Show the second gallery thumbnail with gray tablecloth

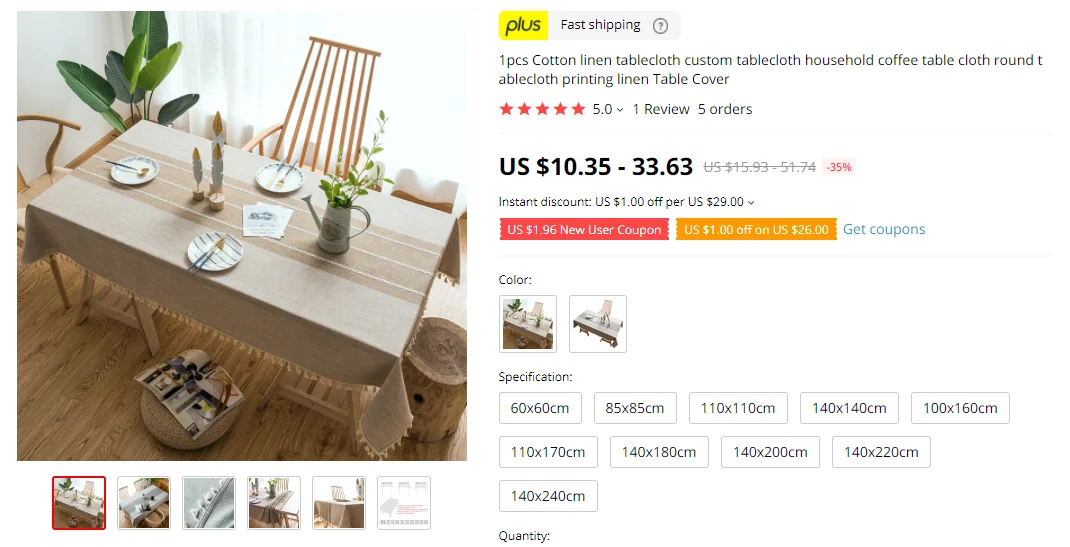click(143, 503)
